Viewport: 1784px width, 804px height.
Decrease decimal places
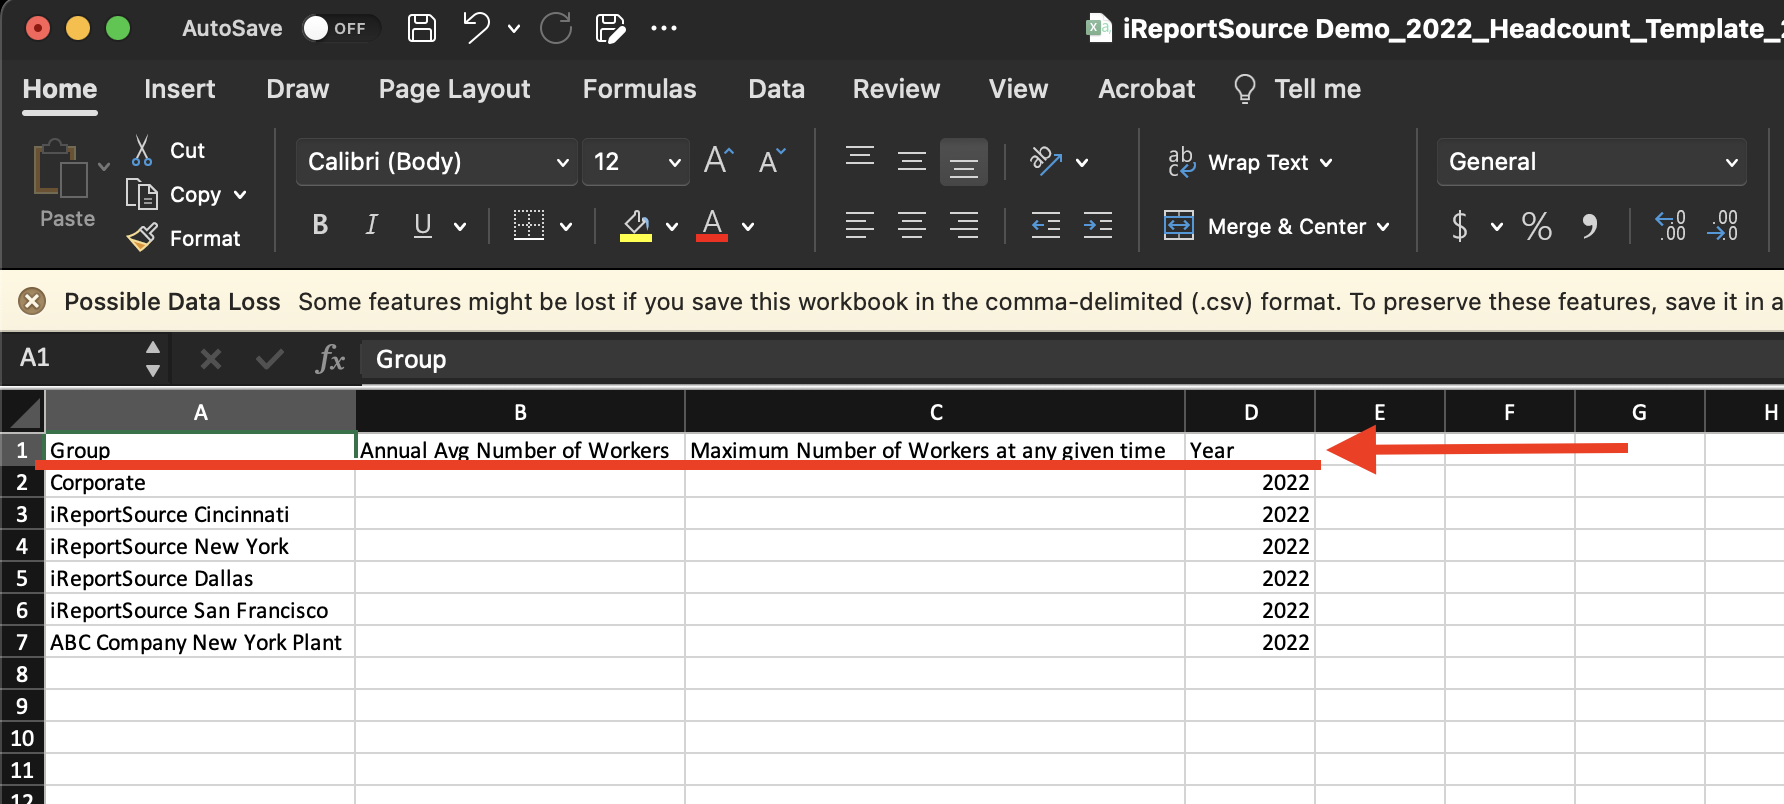tap(1722, 226)
